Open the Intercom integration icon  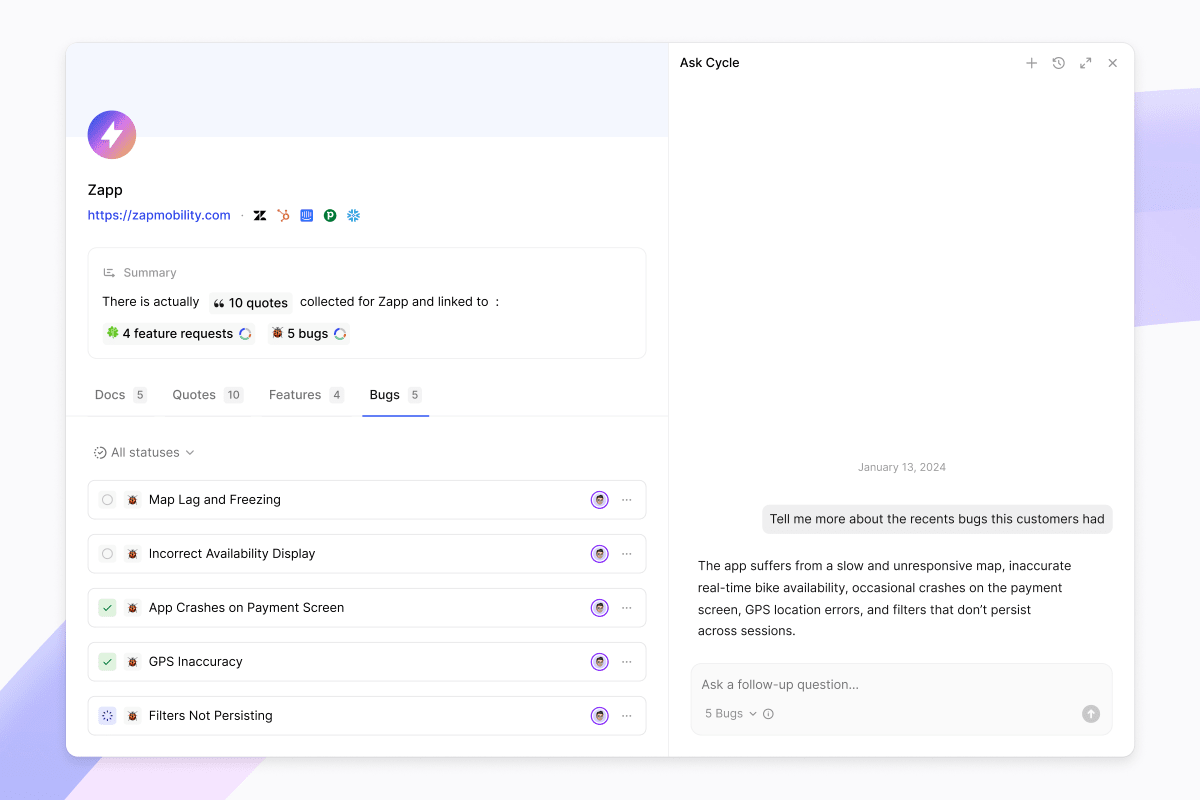pos(307,215)
